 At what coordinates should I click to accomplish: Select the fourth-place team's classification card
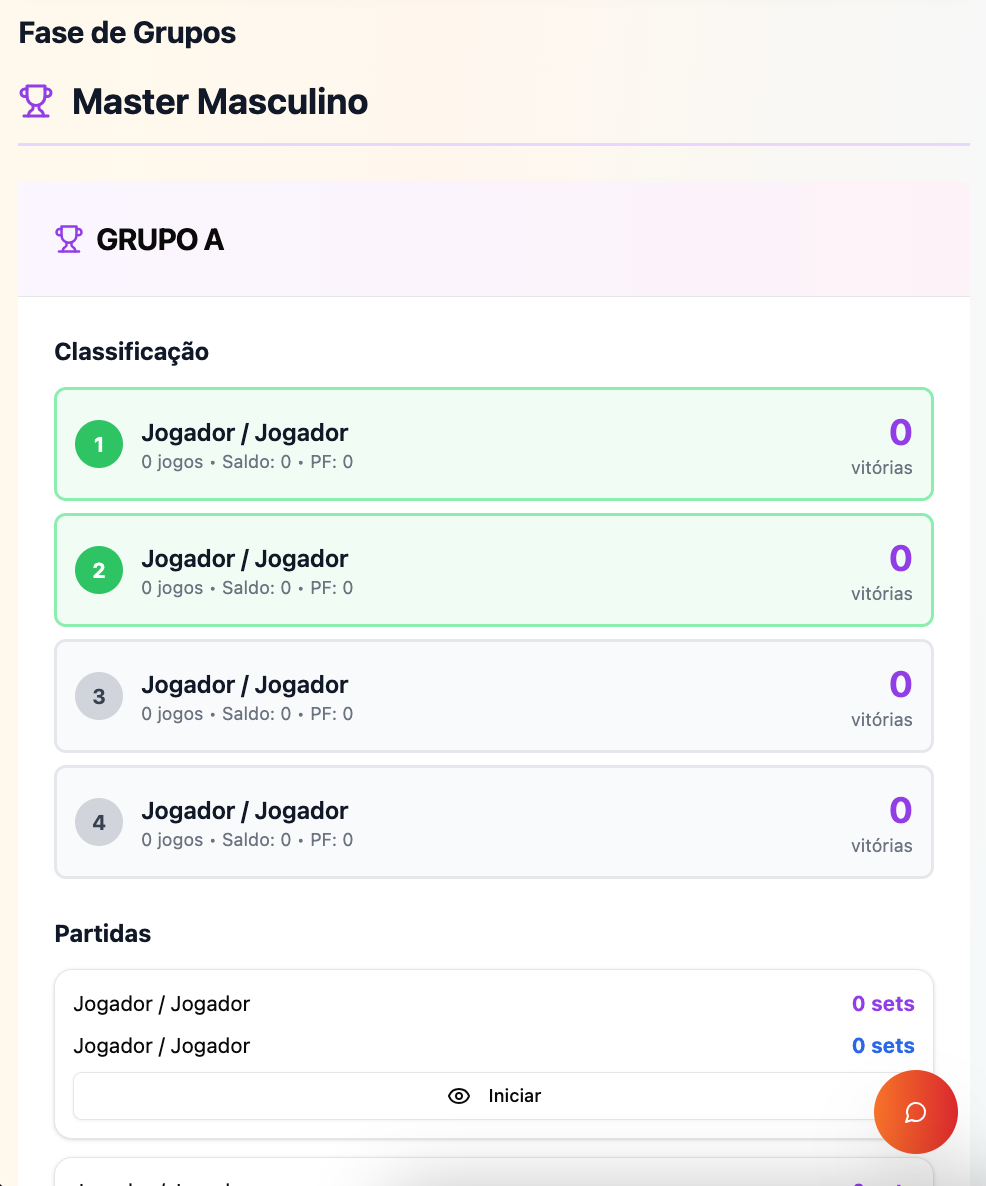494,822
